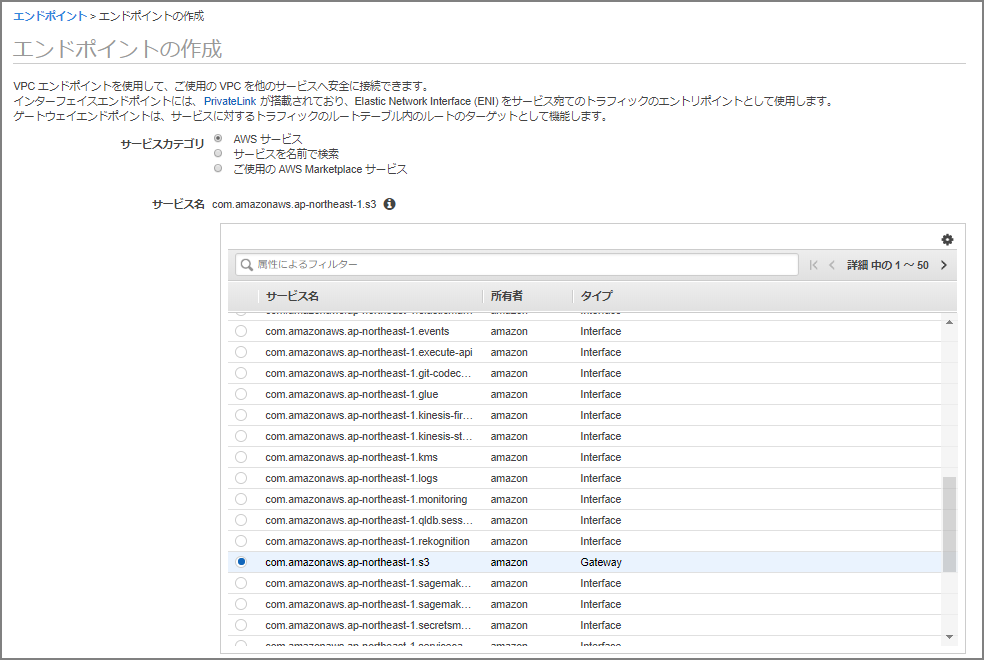Select the monitoring service entry

(x=241, y=499)
